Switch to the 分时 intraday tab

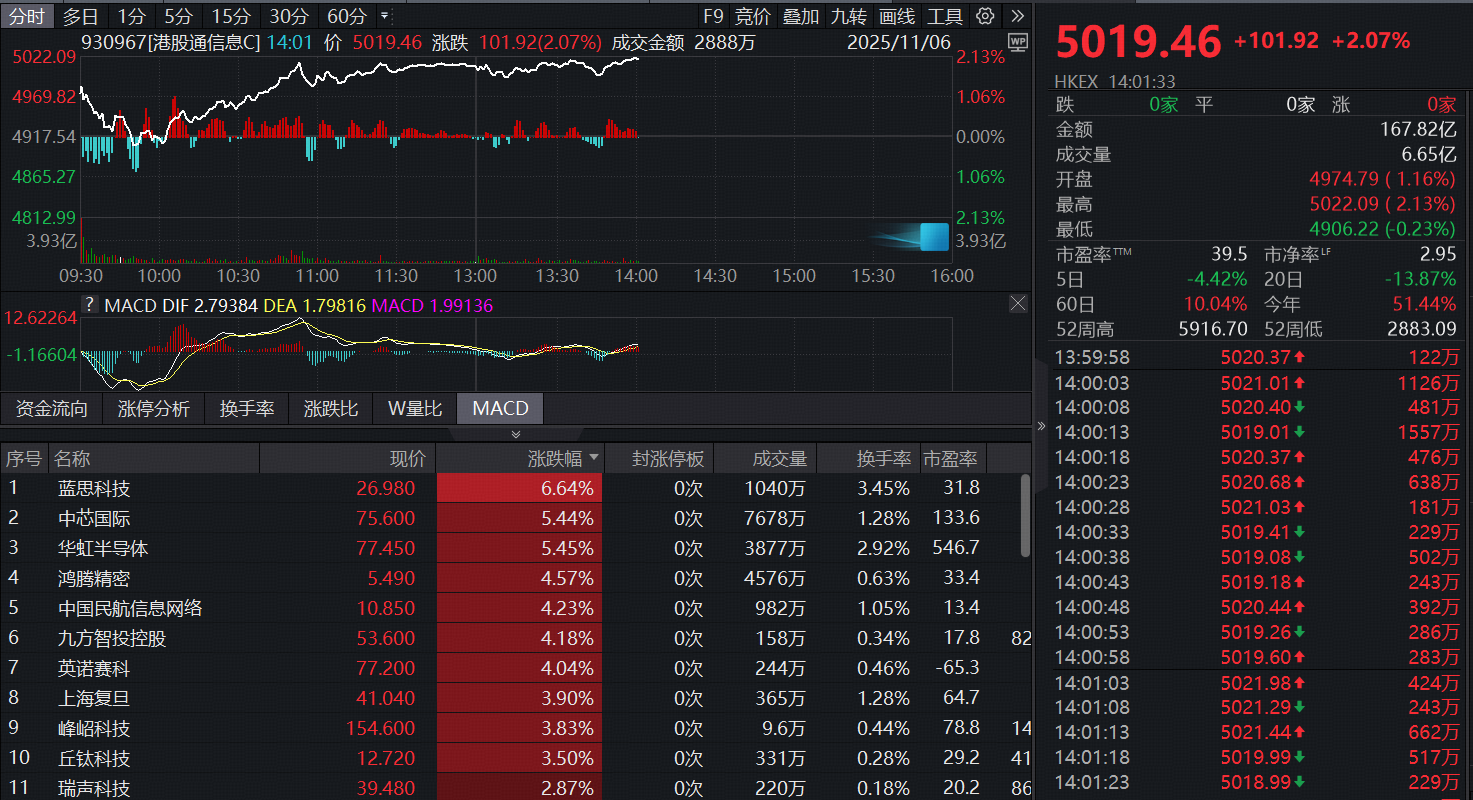[x=27, y=16]
